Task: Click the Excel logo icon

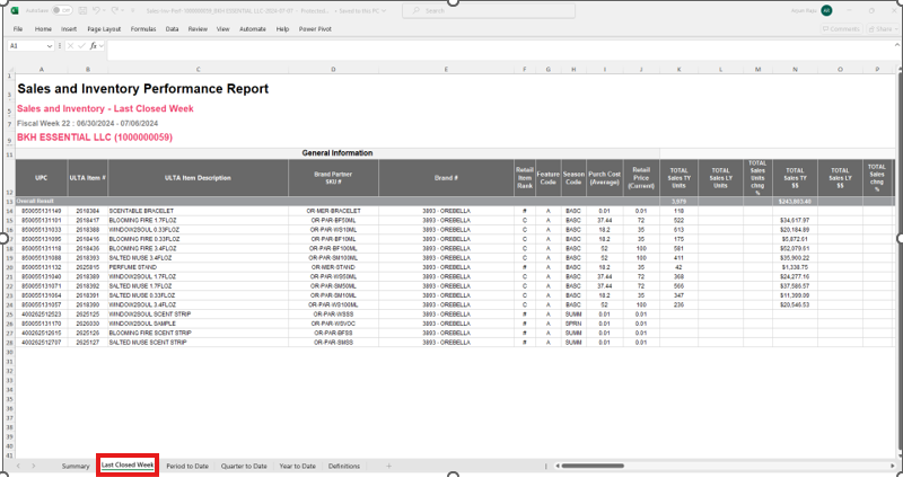Action: [15, 11]
